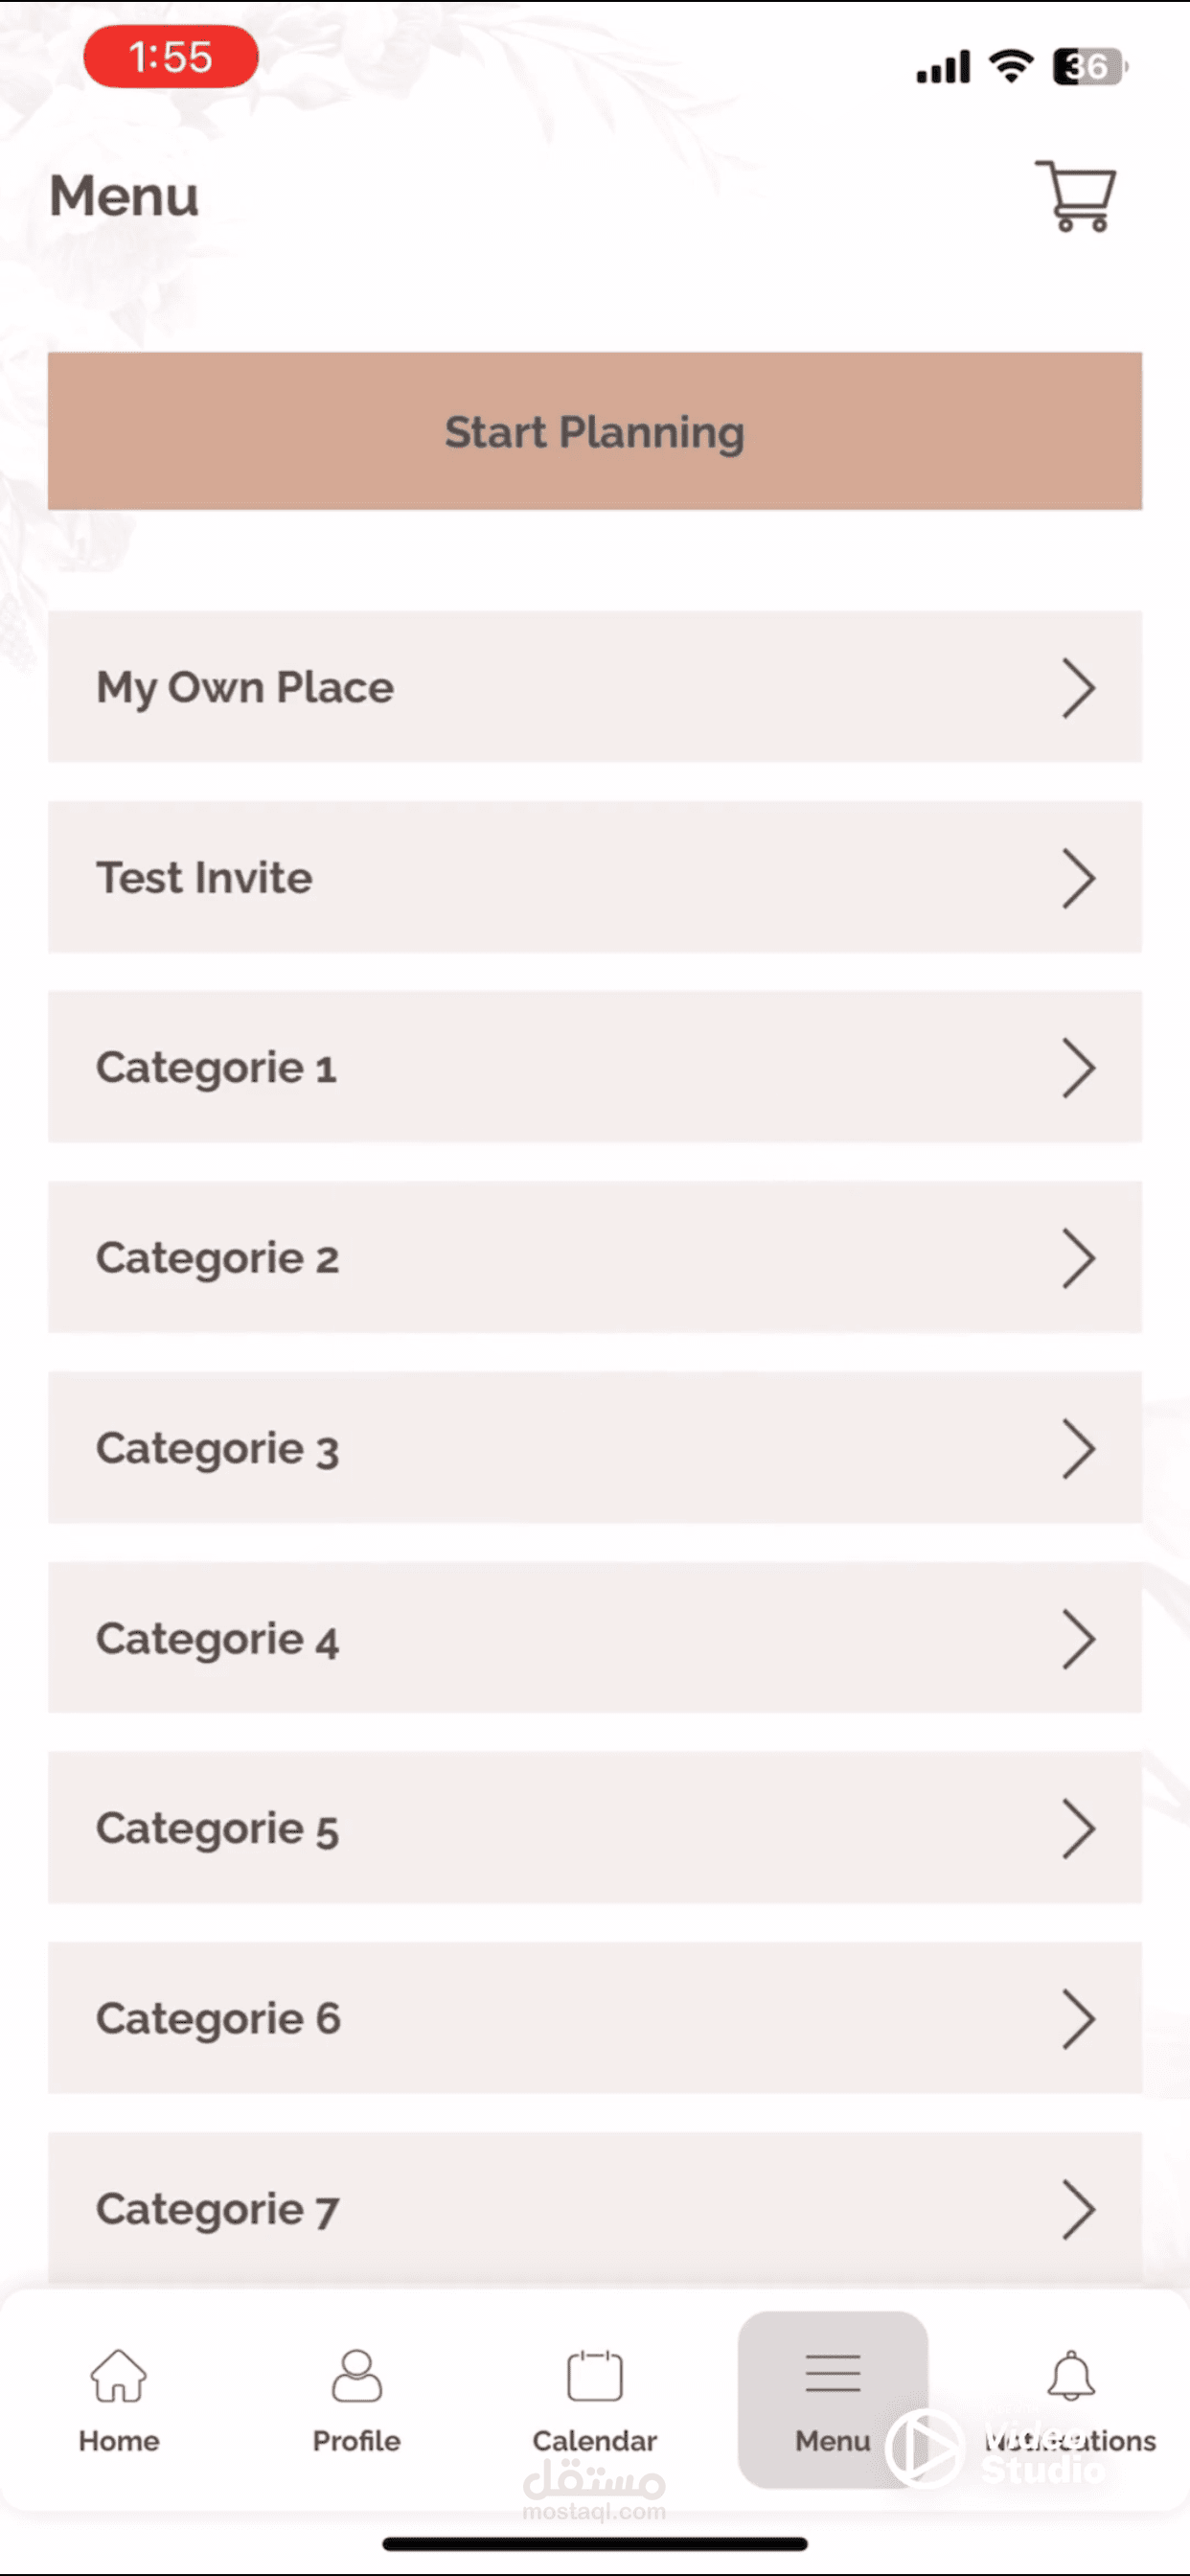Tap the red 1:55 recording pill

(171, 57)
